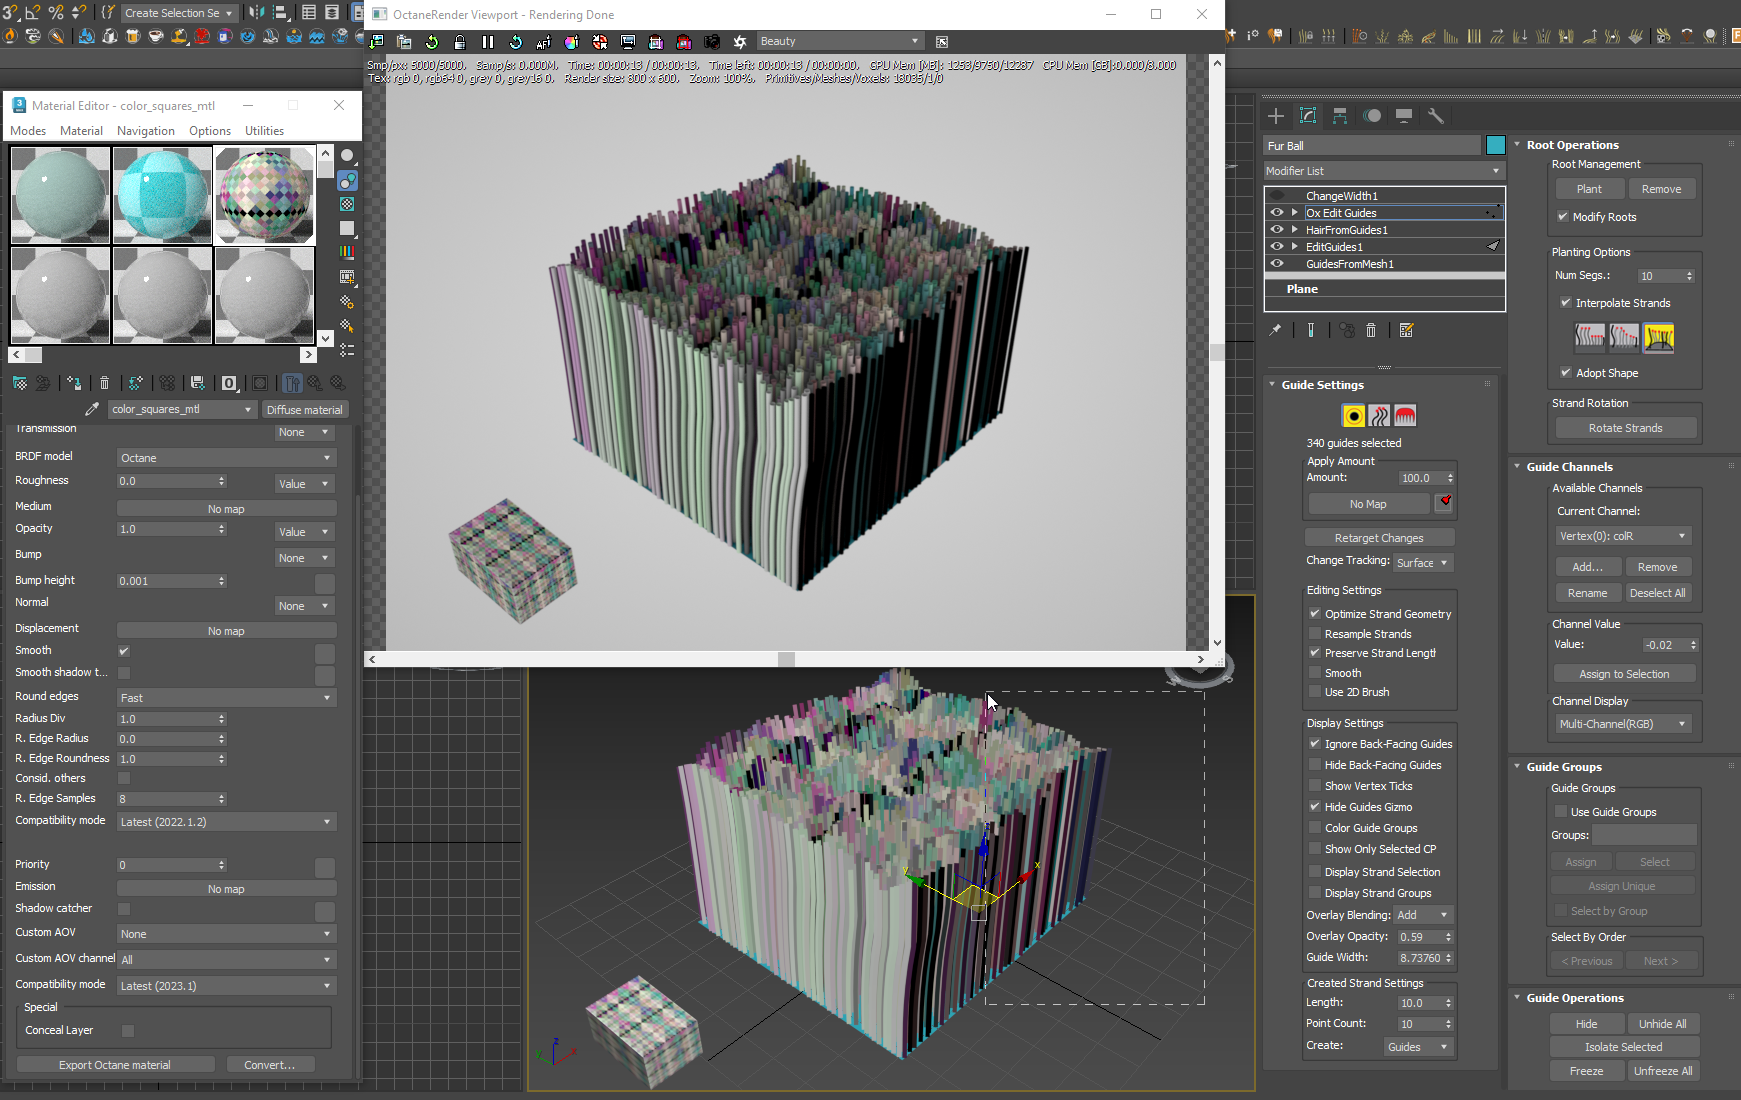Pick material from object with eyedropper
Viewport: 1741px width, 1100px height.
92,409
